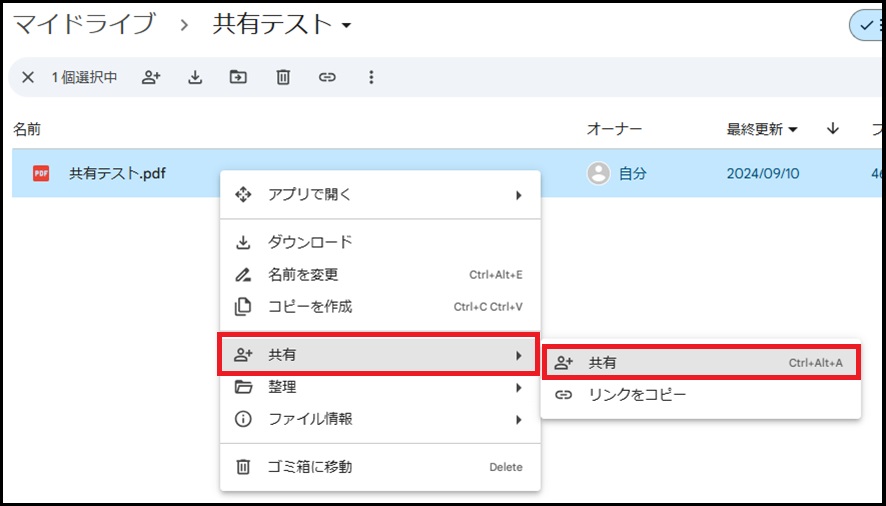Choose ゴミ箱に移動 from the context menu
The height and width of the screenshot is (506, 886).
(x=310, y=467)
